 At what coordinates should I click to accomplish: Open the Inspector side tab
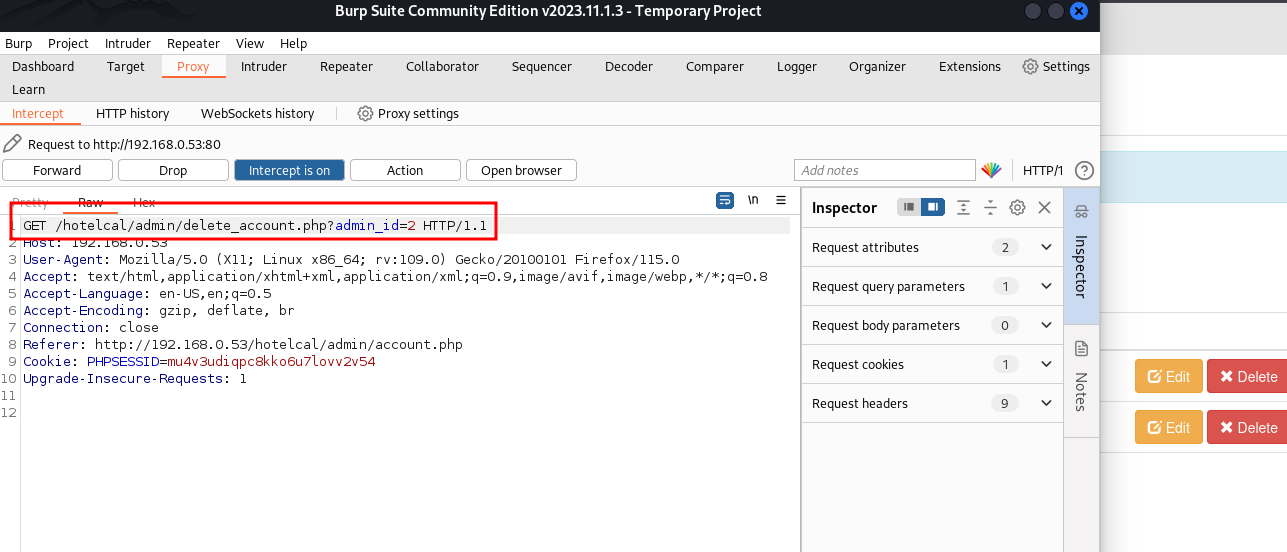coord(1081,255)
